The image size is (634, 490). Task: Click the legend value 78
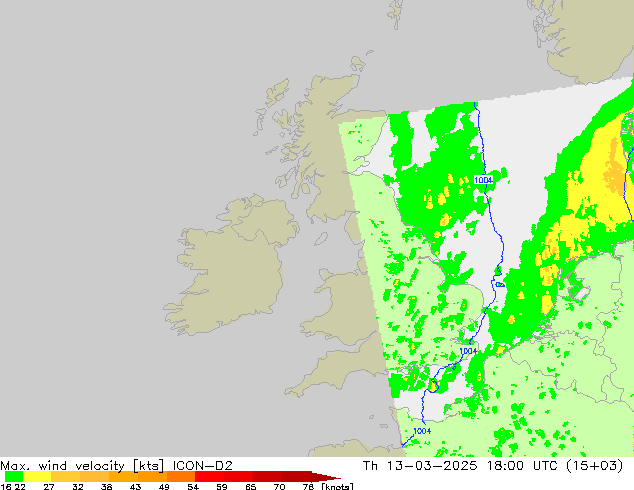click(309, 486)
